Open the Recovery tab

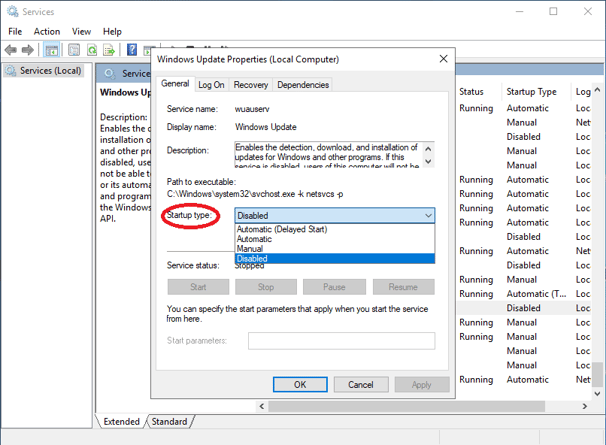click(250, 85)
